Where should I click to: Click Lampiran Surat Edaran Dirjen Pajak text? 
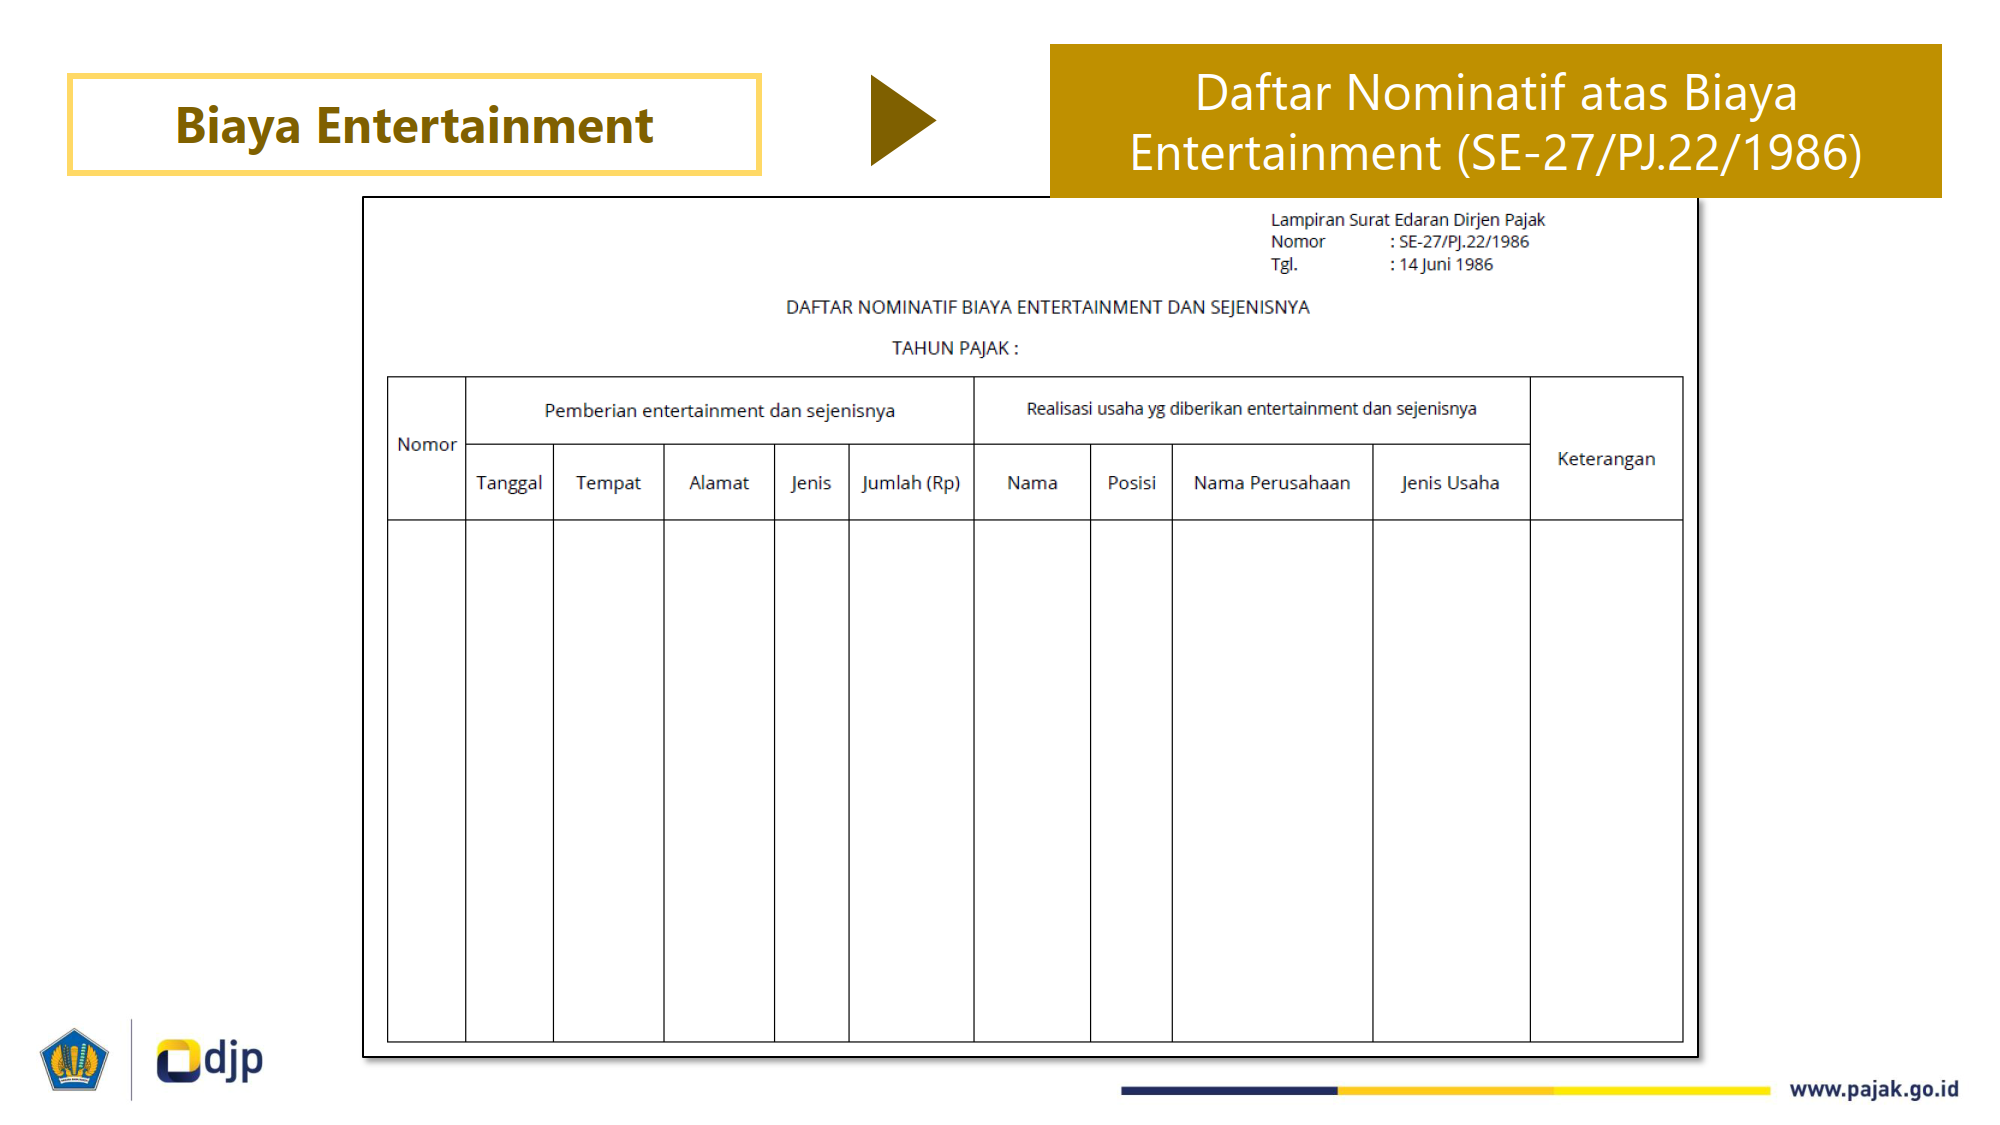[x=1407, y=219]
